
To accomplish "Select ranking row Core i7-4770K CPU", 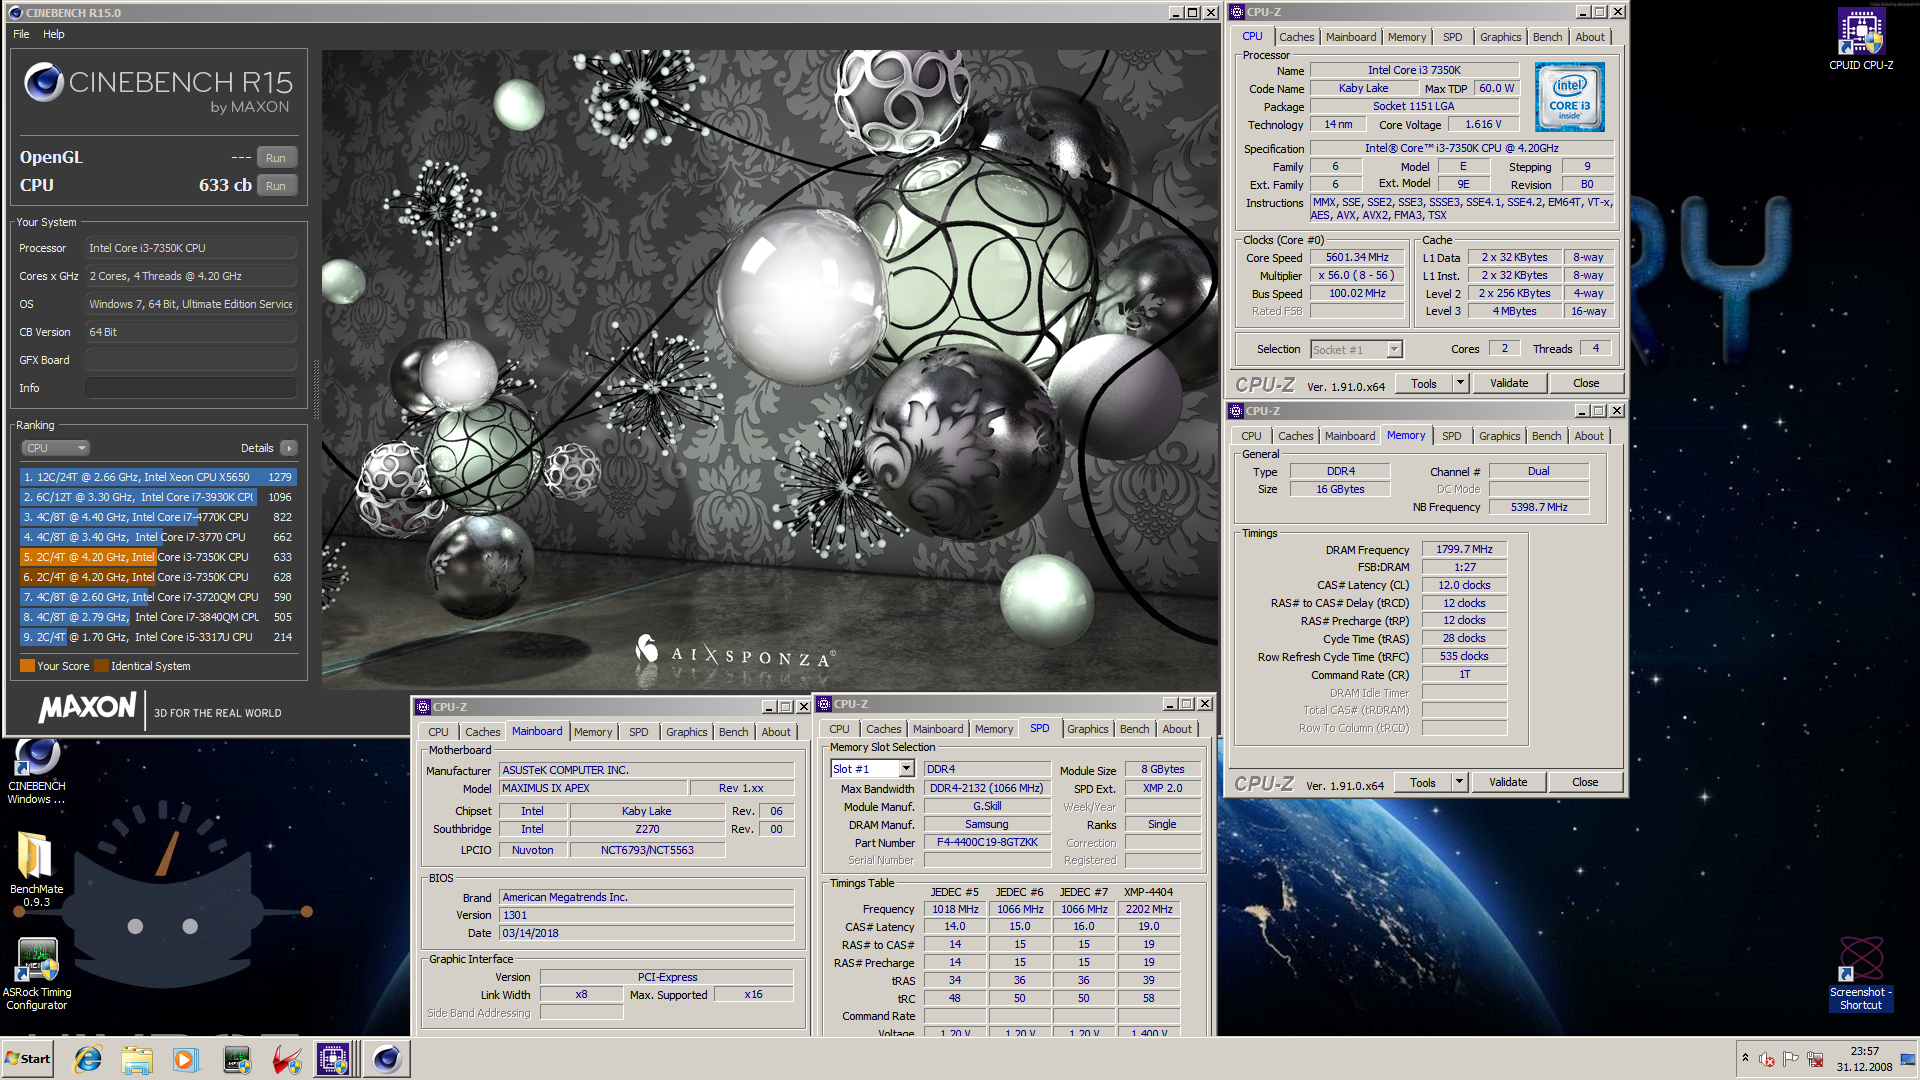I will pos(158,517).
